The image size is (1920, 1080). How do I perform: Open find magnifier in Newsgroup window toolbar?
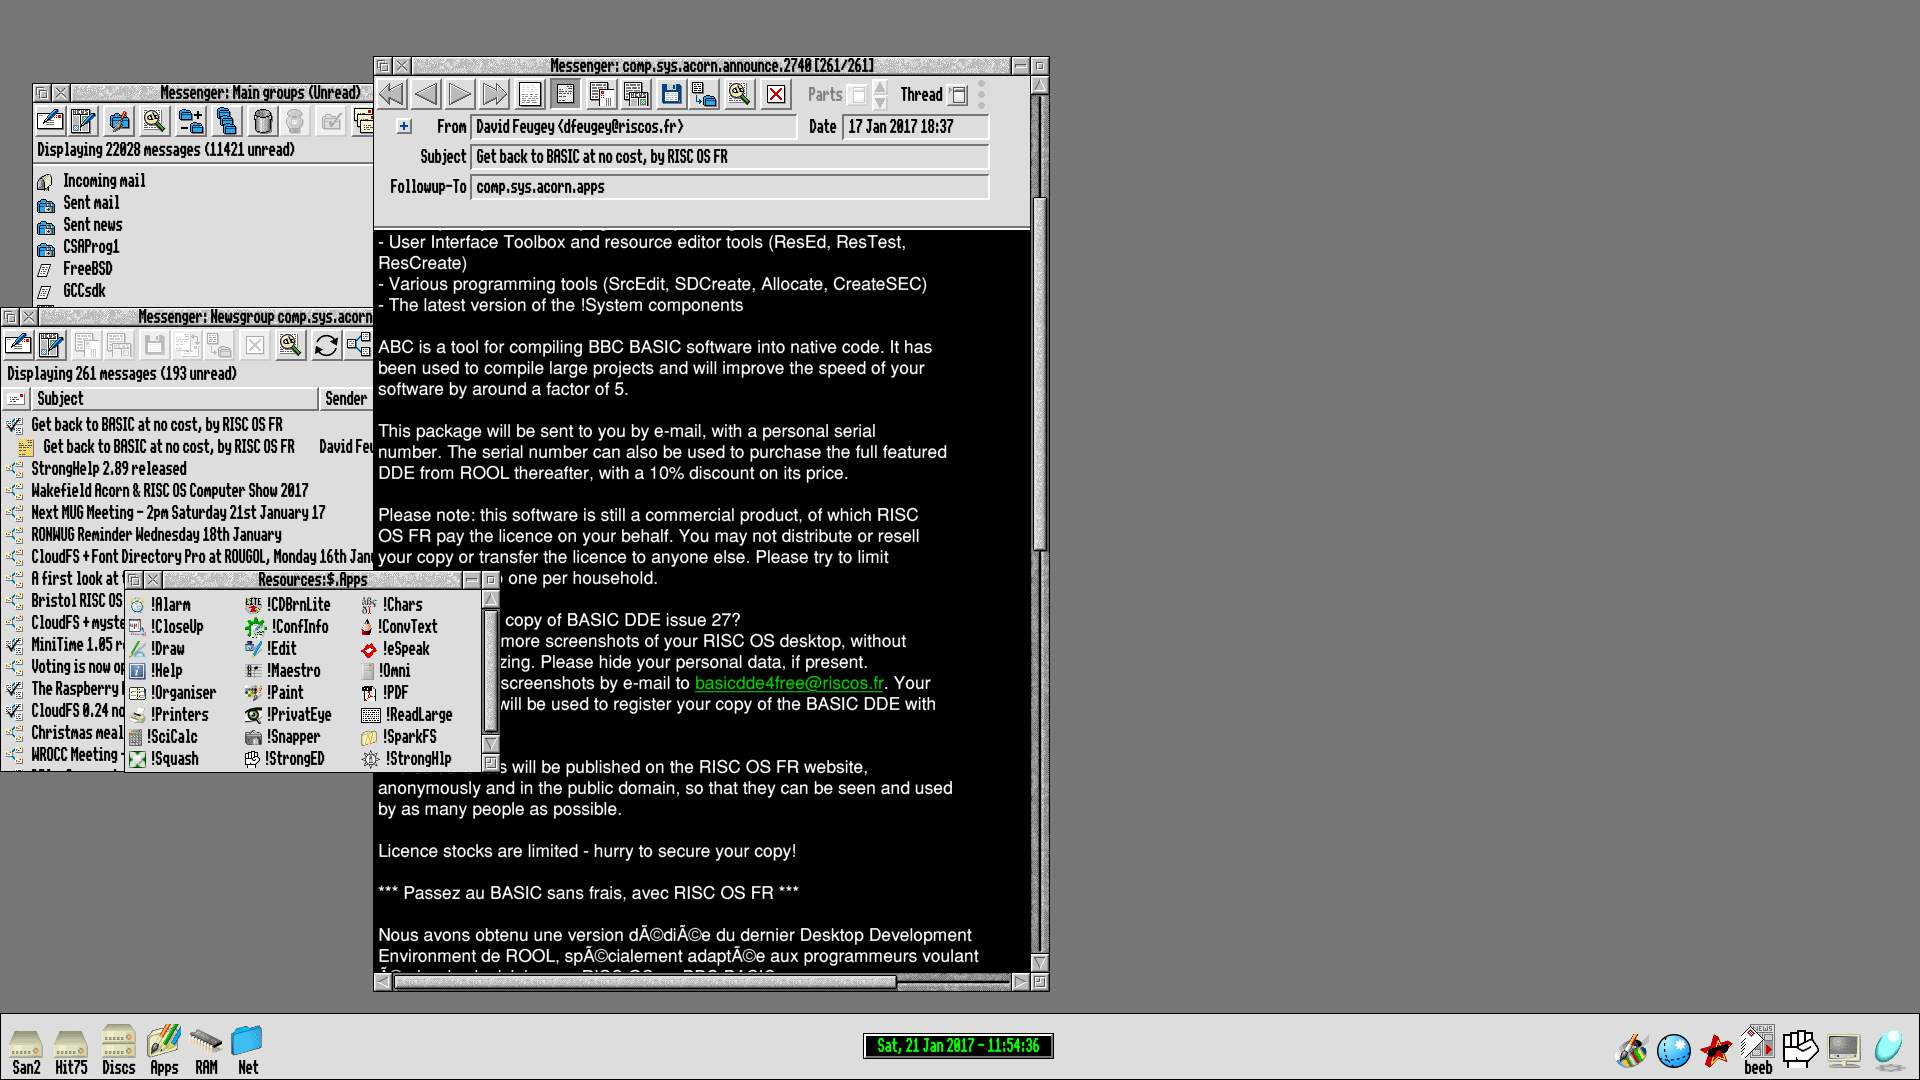[289, 345]
